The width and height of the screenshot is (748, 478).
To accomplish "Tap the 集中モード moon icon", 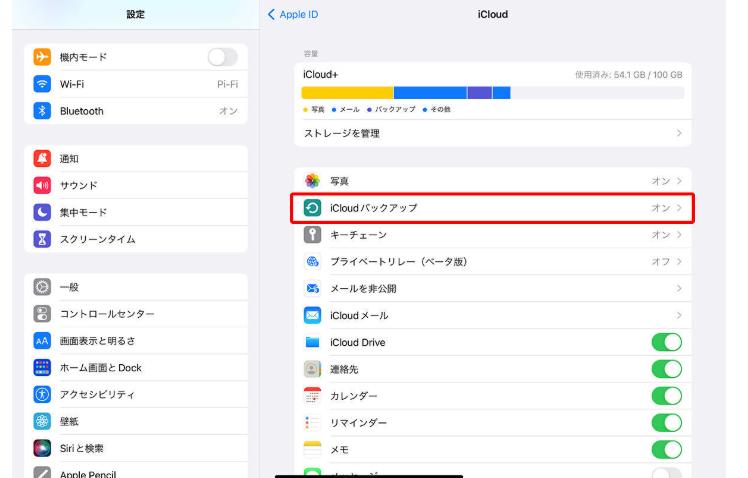I will (x=42, y=212).
